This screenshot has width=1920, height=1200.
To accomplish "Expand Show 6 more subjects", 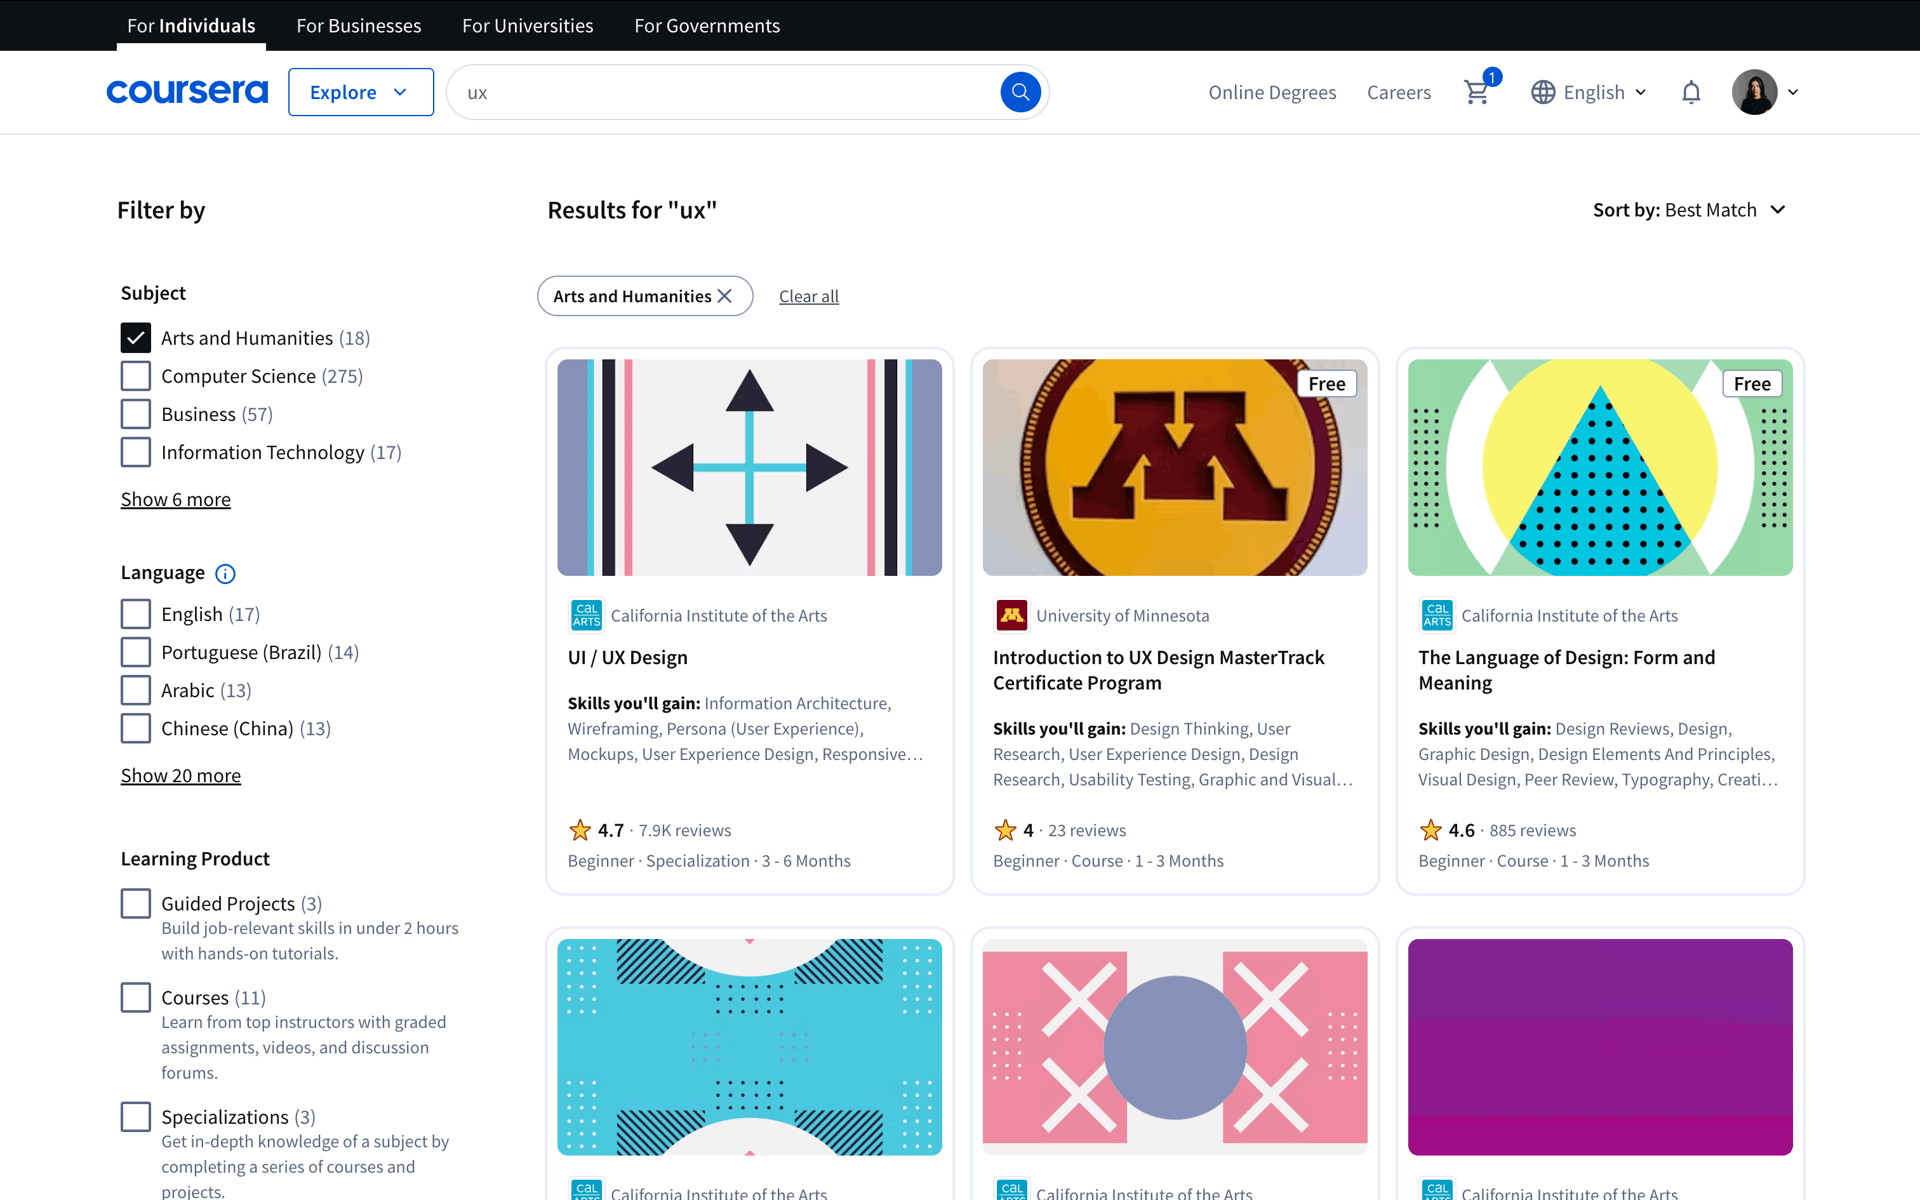I will [176, 499].
